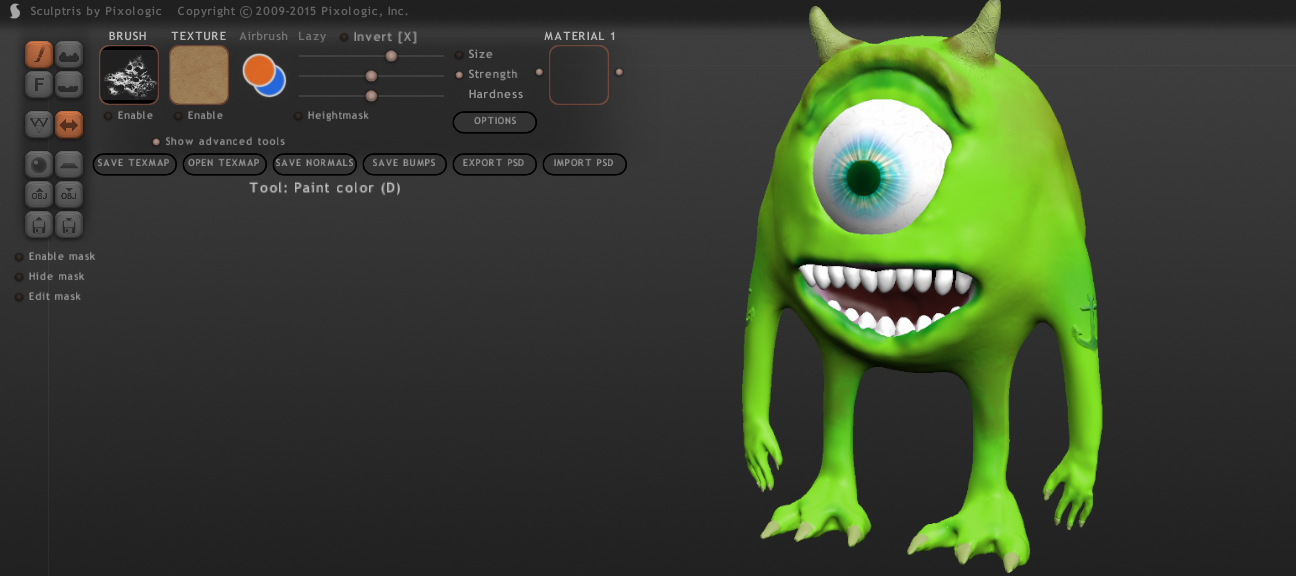Screen dimensions: 1296x576
Task: Choose the Fill tool marked F
Action: (x=39, y=85)
